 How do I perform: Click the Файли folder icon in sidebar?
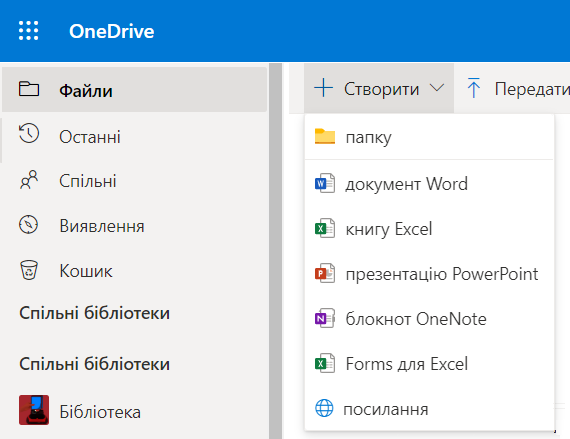[29, 89]
